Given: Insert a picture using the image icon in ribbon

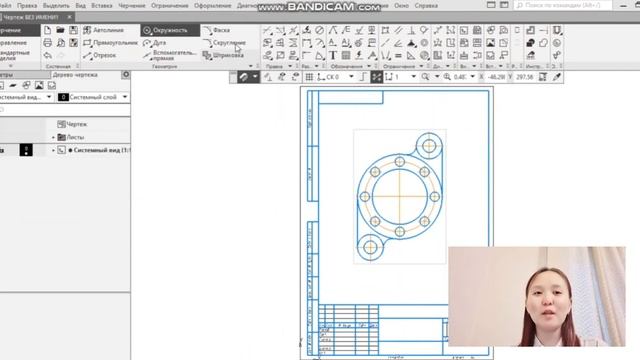Looking at the screenshot, I should [490, 43].
